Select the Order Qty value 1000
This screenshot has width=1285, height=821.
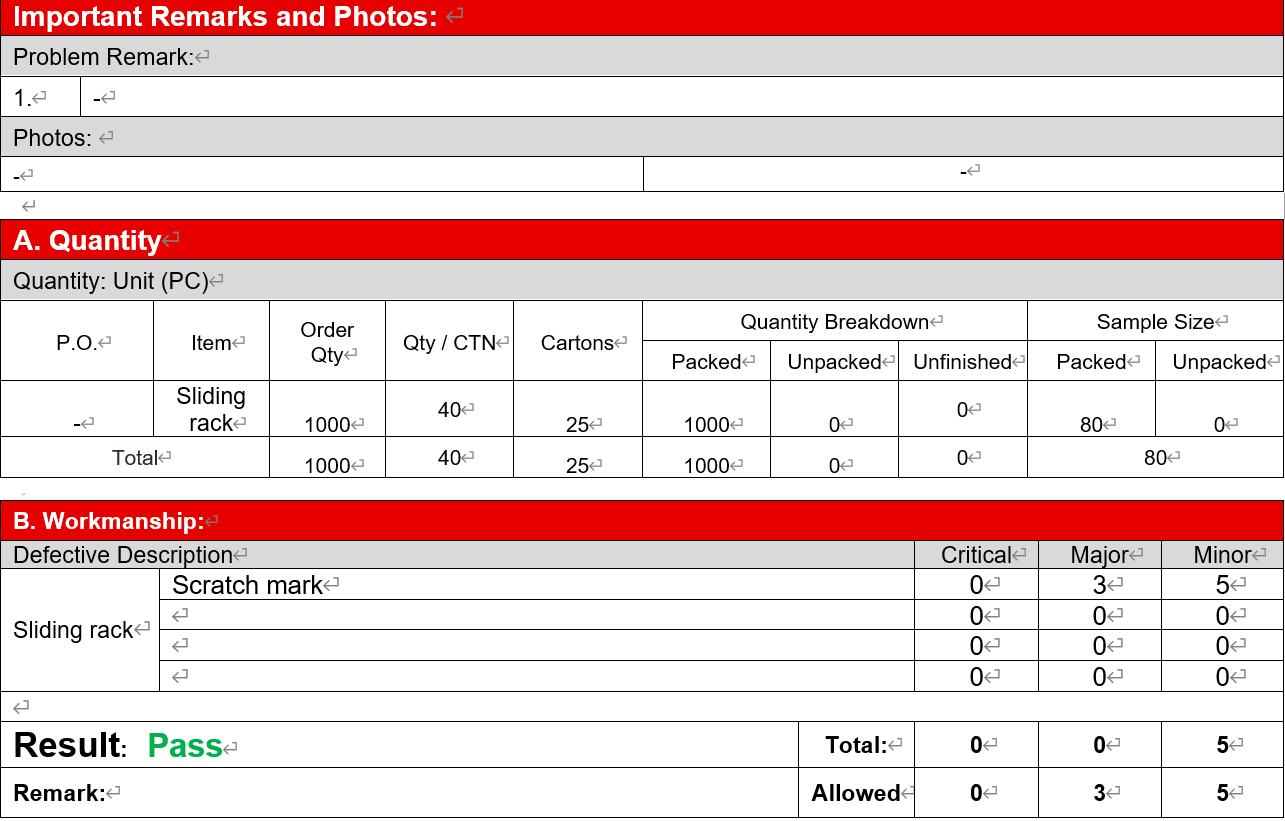click(x=327, y=424)
